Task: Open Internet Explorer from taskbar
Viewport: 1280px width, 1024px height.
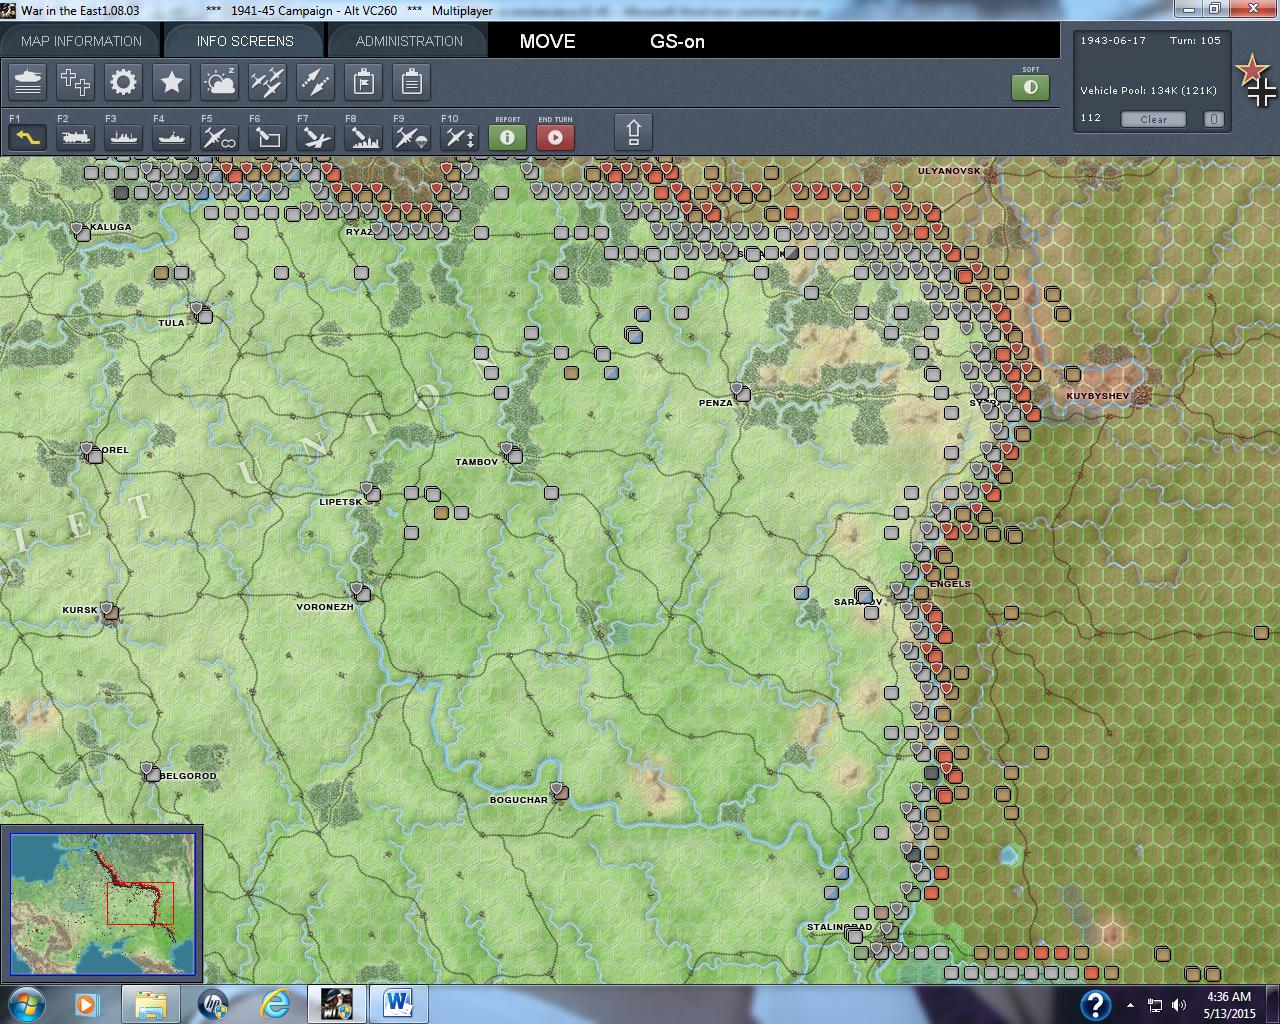Action: pos(274,1004)
